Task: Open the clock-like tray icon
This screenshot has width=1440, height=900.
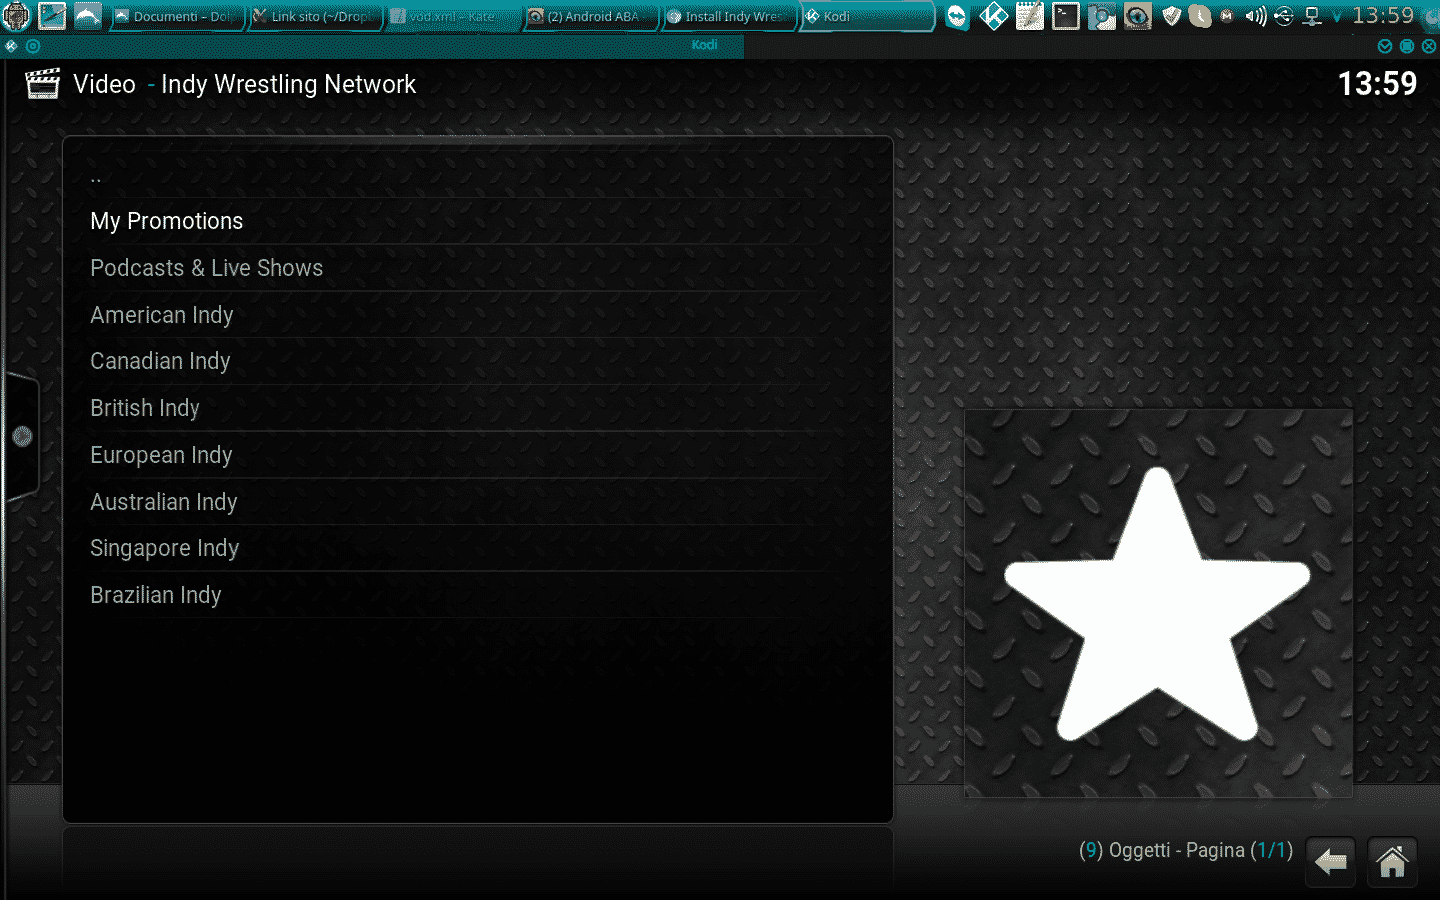Action: (1199, 16)
